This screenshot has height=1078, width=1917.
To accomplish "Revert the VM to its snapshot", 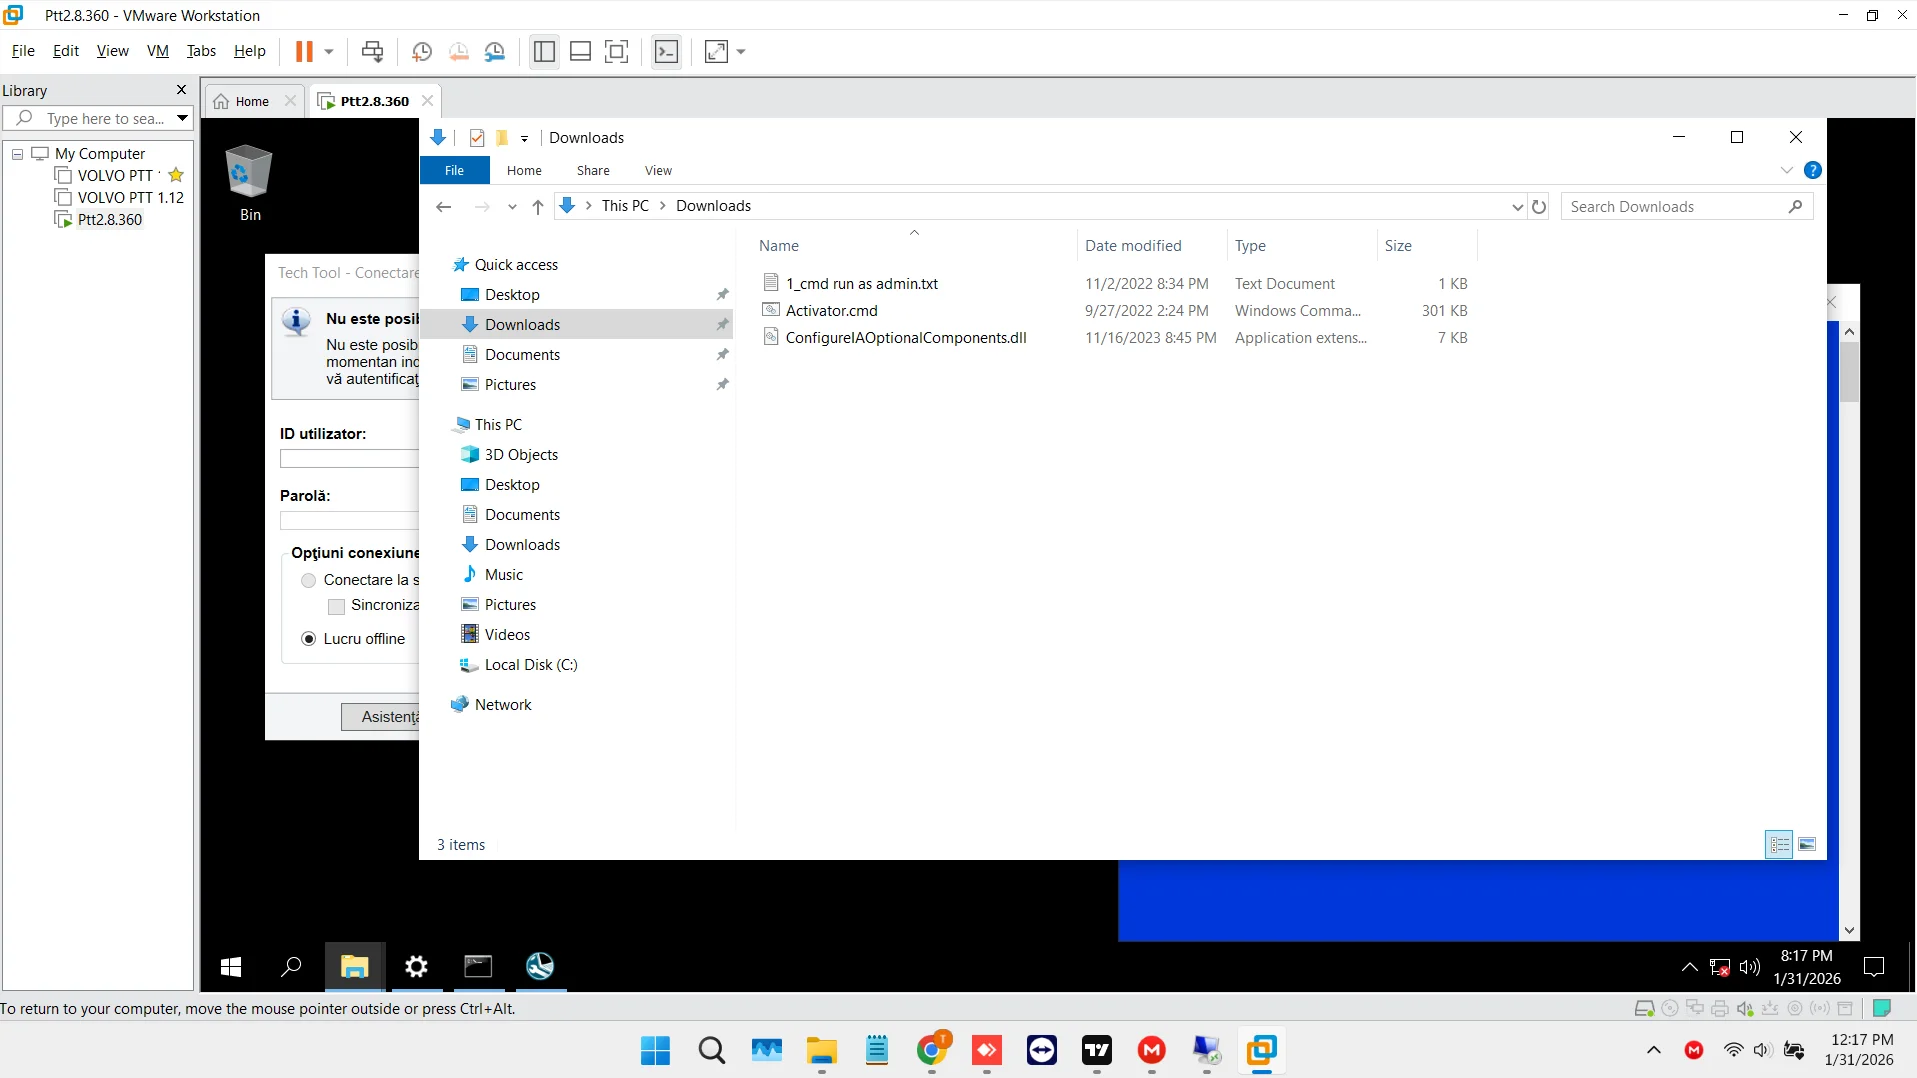I will [457, 51].
